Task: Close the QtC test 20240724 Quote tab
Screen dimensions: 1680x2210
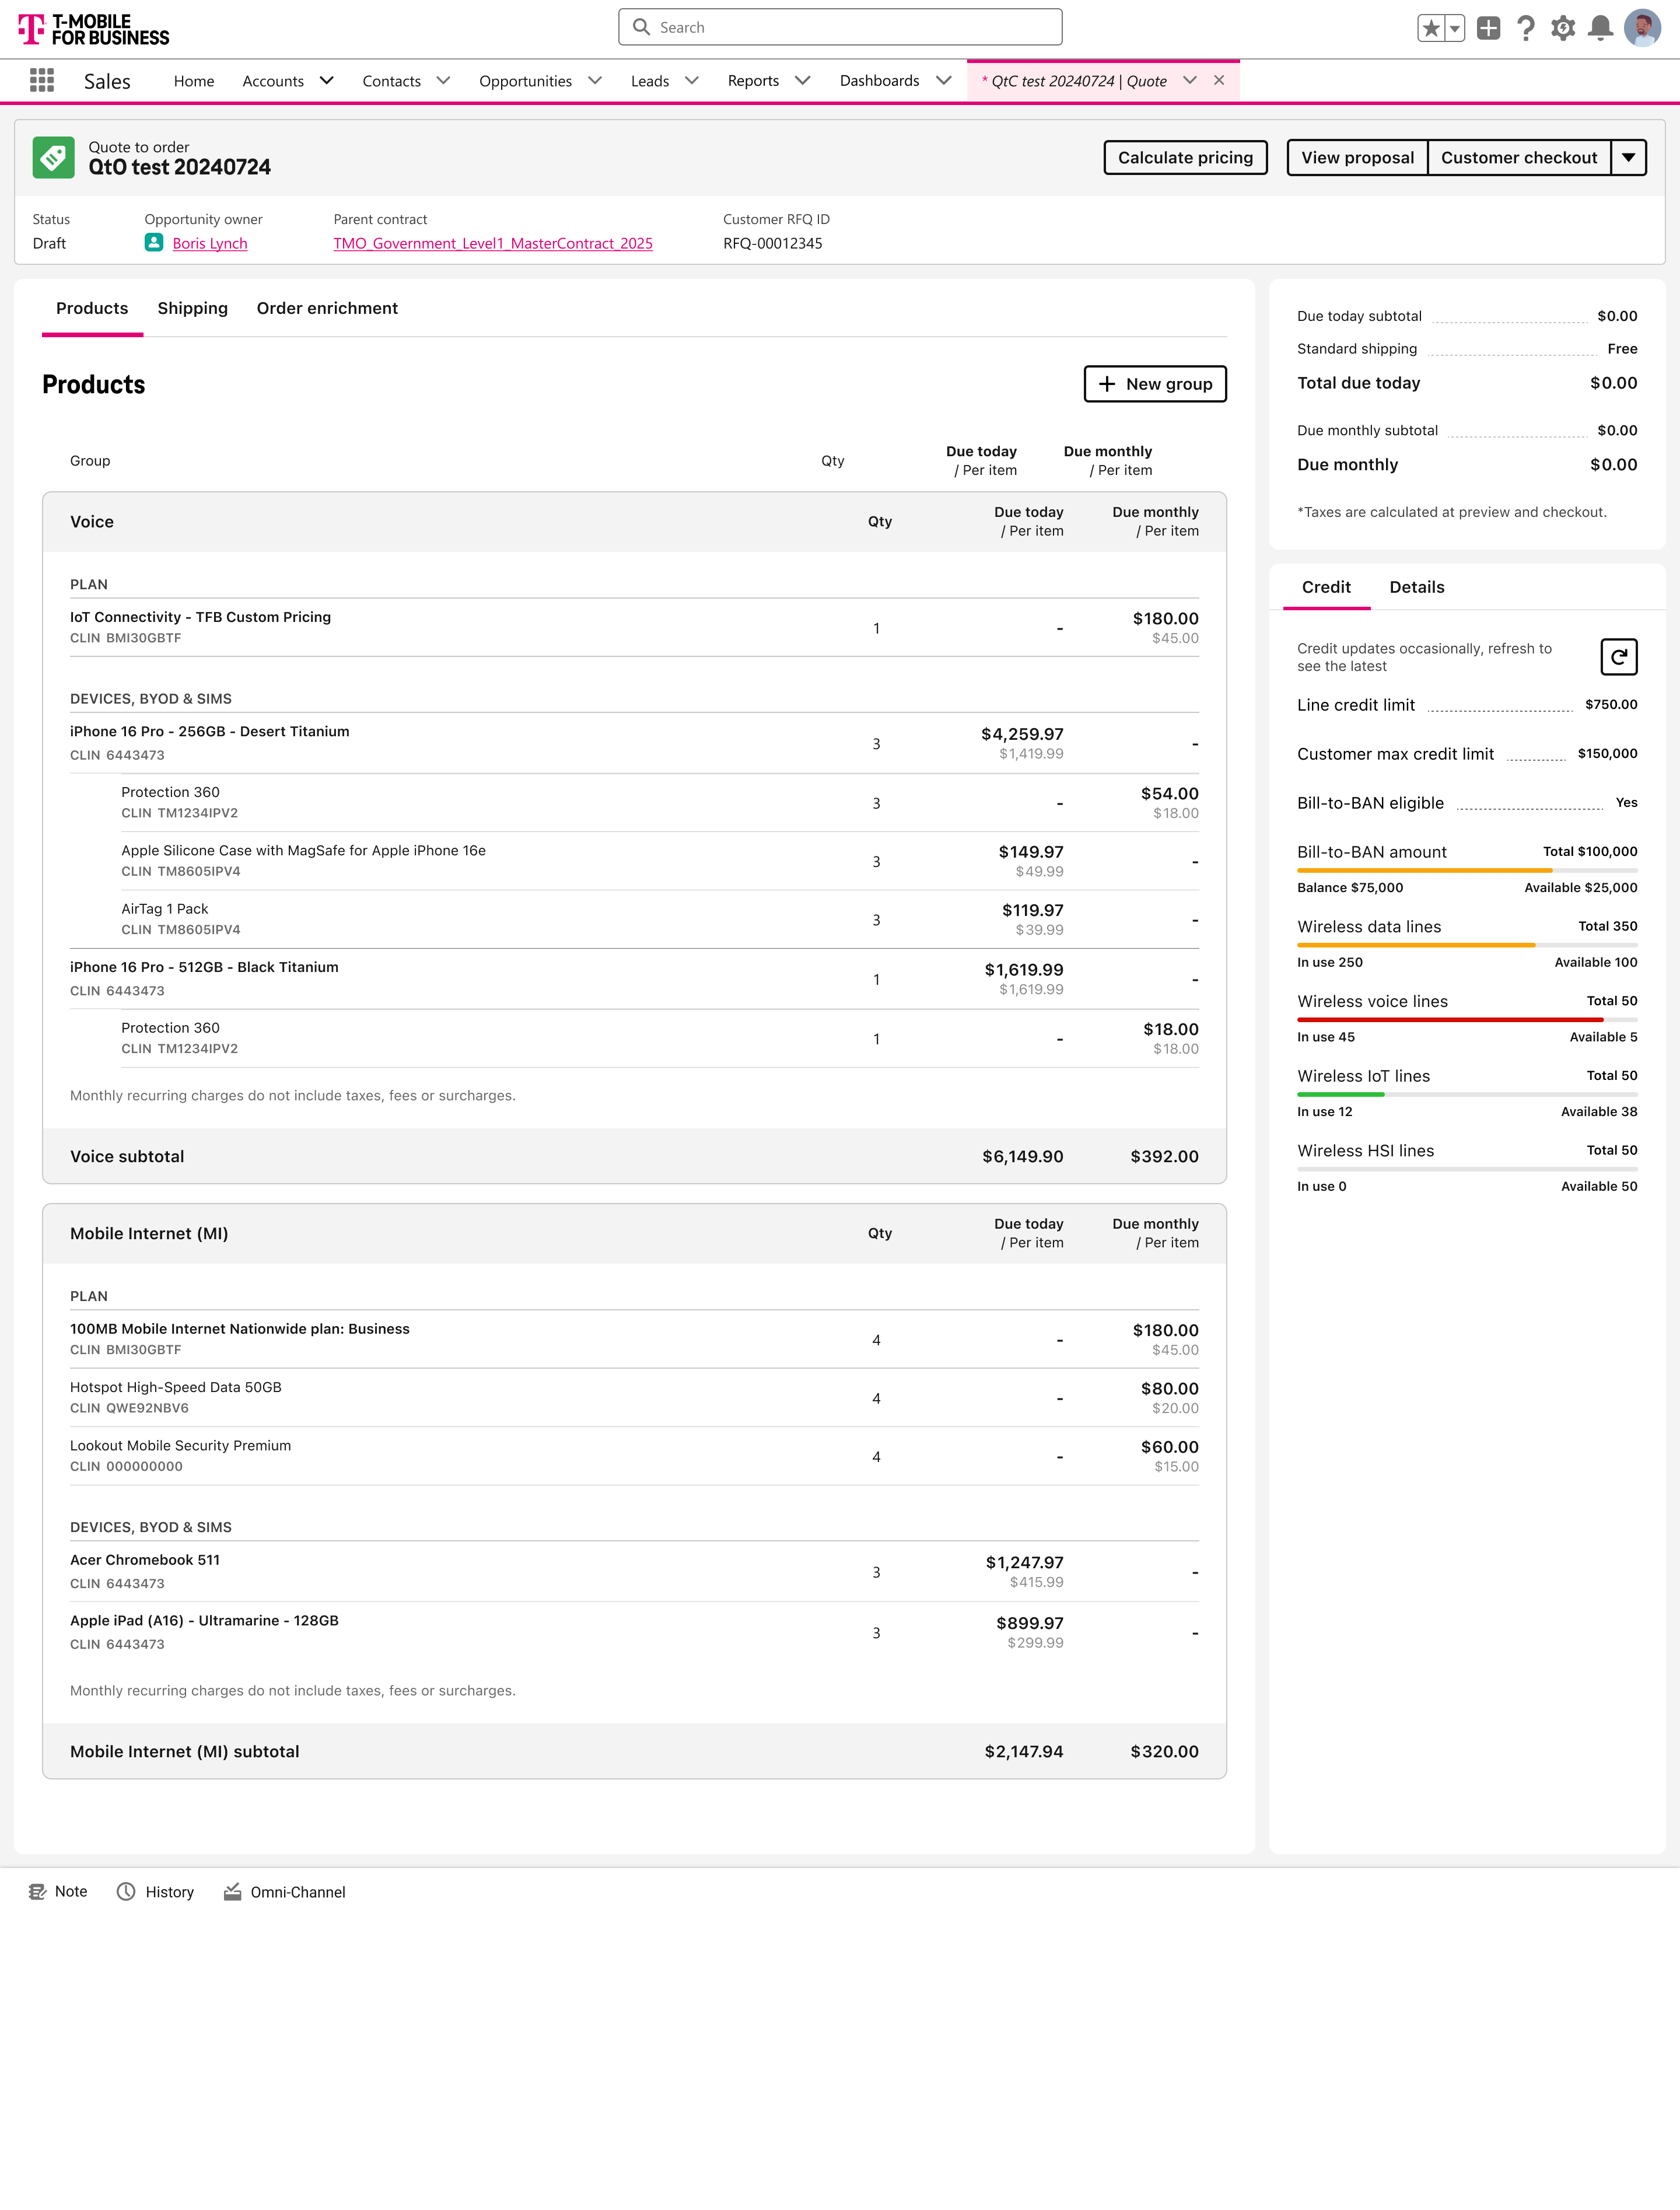Action: click(x=1219, y=80)
